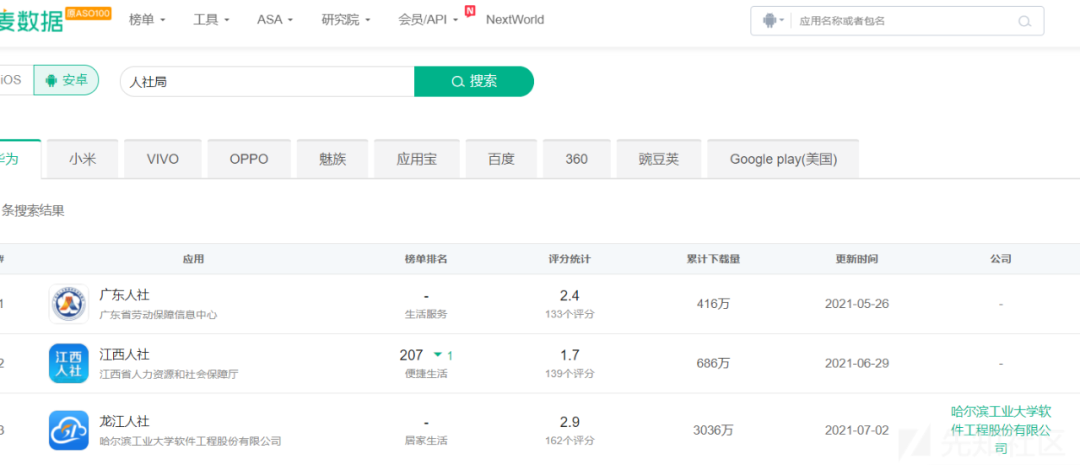The width and height of the screenshot is (1080, 465).
Task: Click the 广东人社 app icon
Action: pyautogui.click(x=69, y=304)
